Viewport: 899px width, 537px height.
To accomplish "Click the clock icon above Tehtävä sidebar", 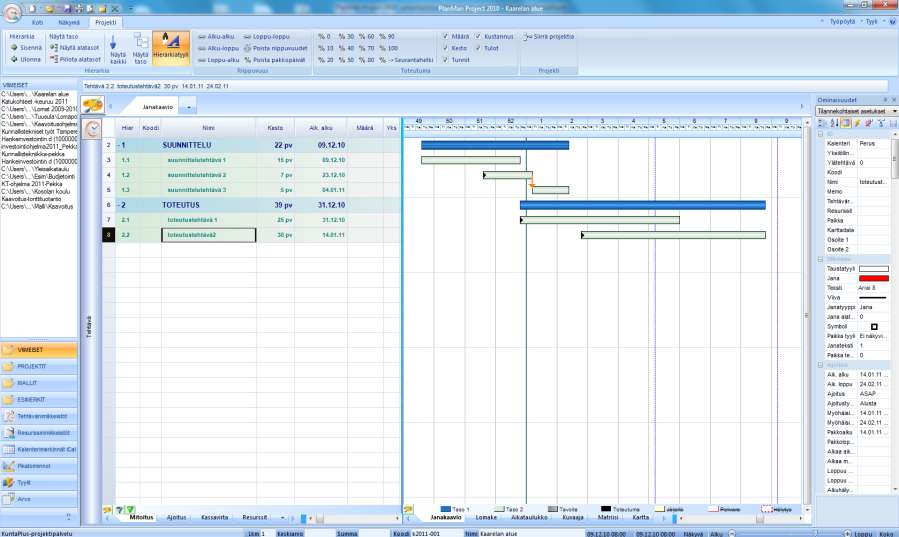I will (92, 128).
